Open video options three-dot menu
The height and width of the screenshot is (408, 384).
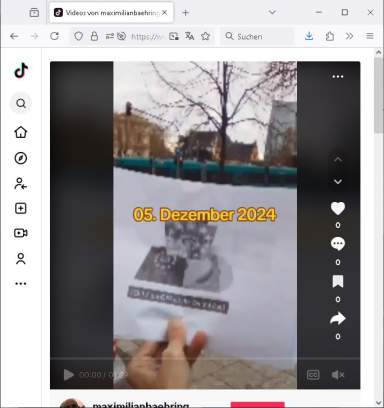tap(338, 77)
